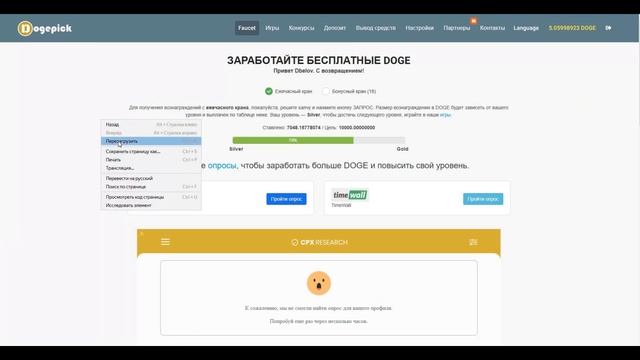Choose Назад in context menu
The width and height of the screenshot is (640, 360).
tap(151, 124)
